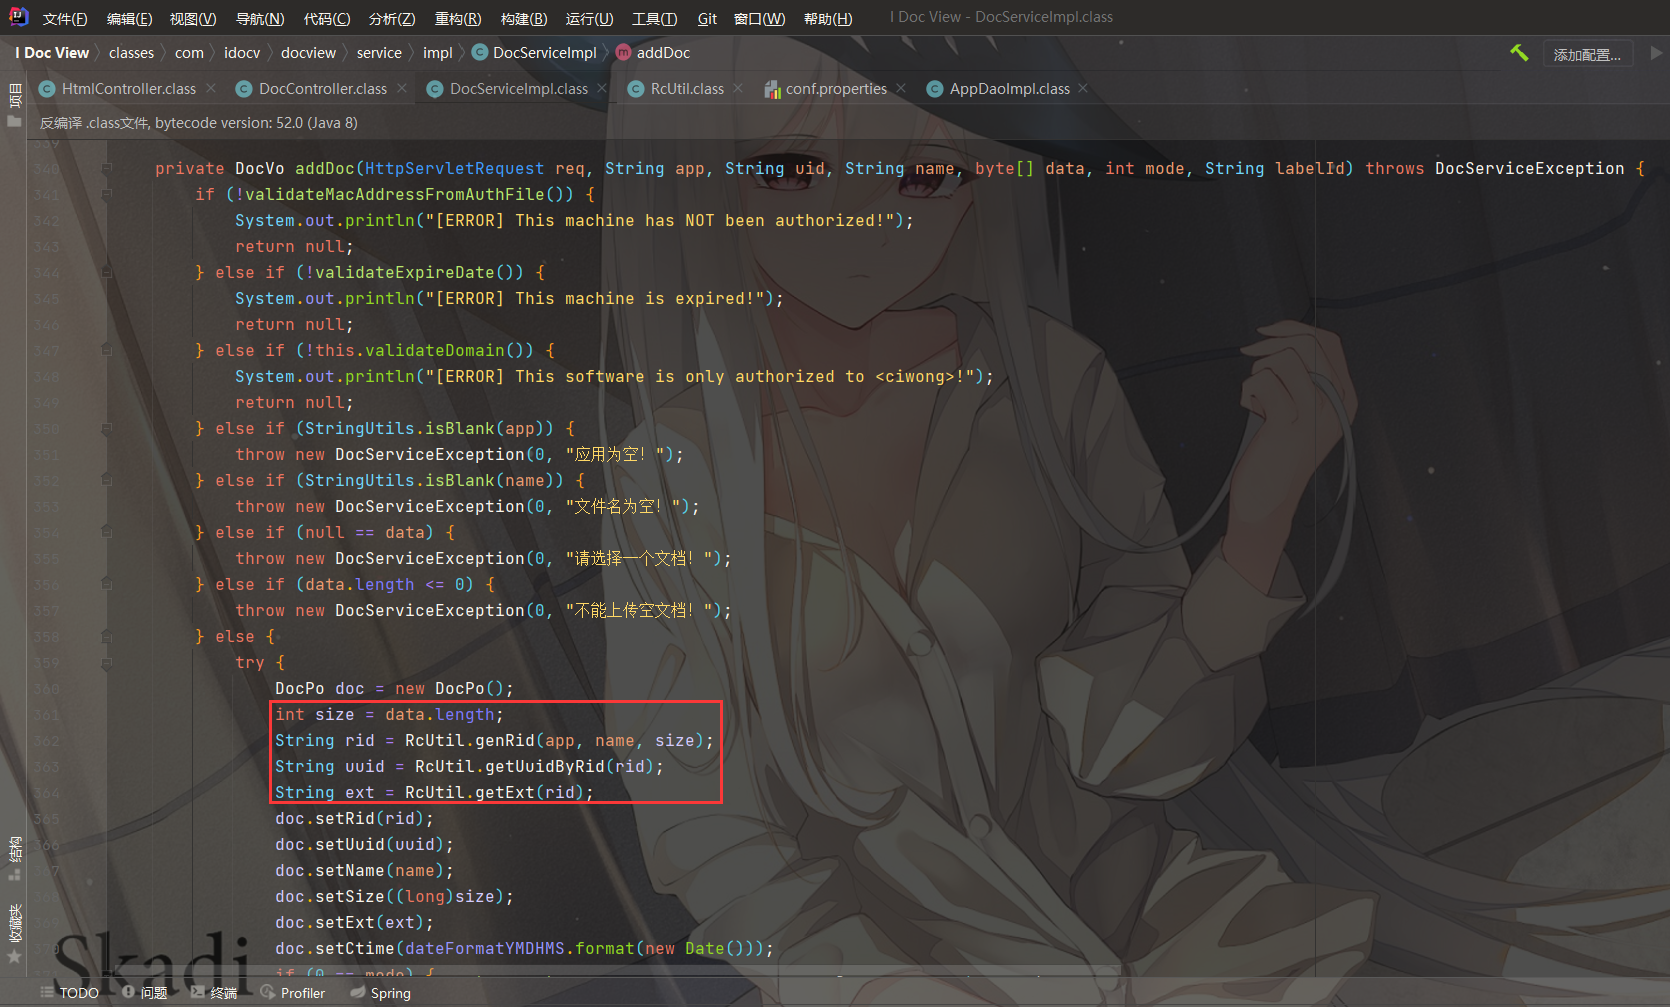The image size is (1670, 1007).
Task: Open the 导航(N) menu
Action: (260, 18)
